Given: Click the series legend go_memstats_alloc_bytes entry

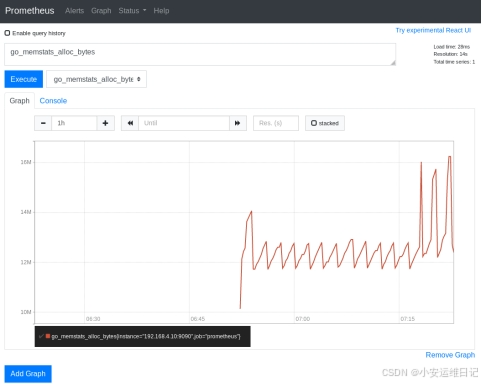Looking at the screenshot, I should (x=146, y=336).
